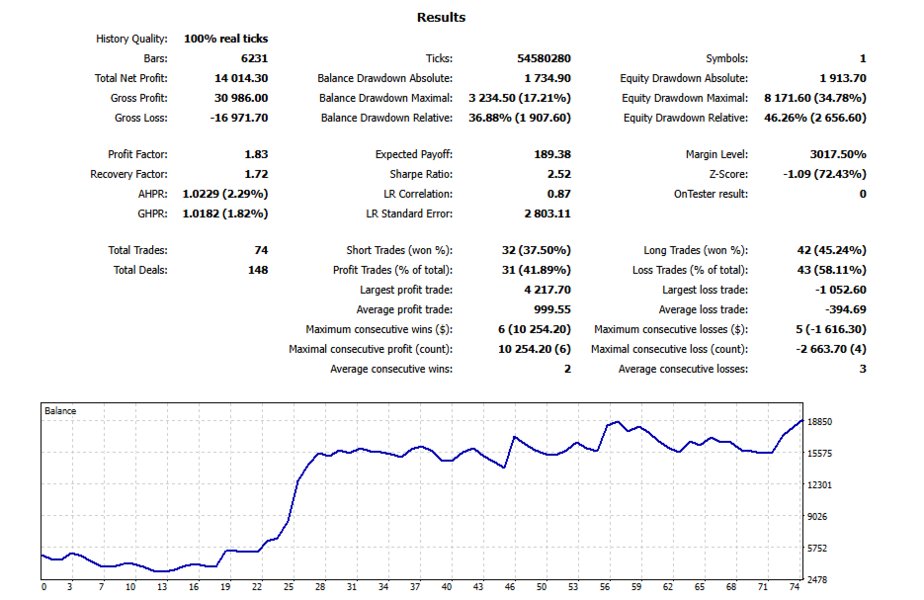Click the Sharpe Ratio value 2.52
The width and height of the screenshot is (924, 600).
coord(559,174)
